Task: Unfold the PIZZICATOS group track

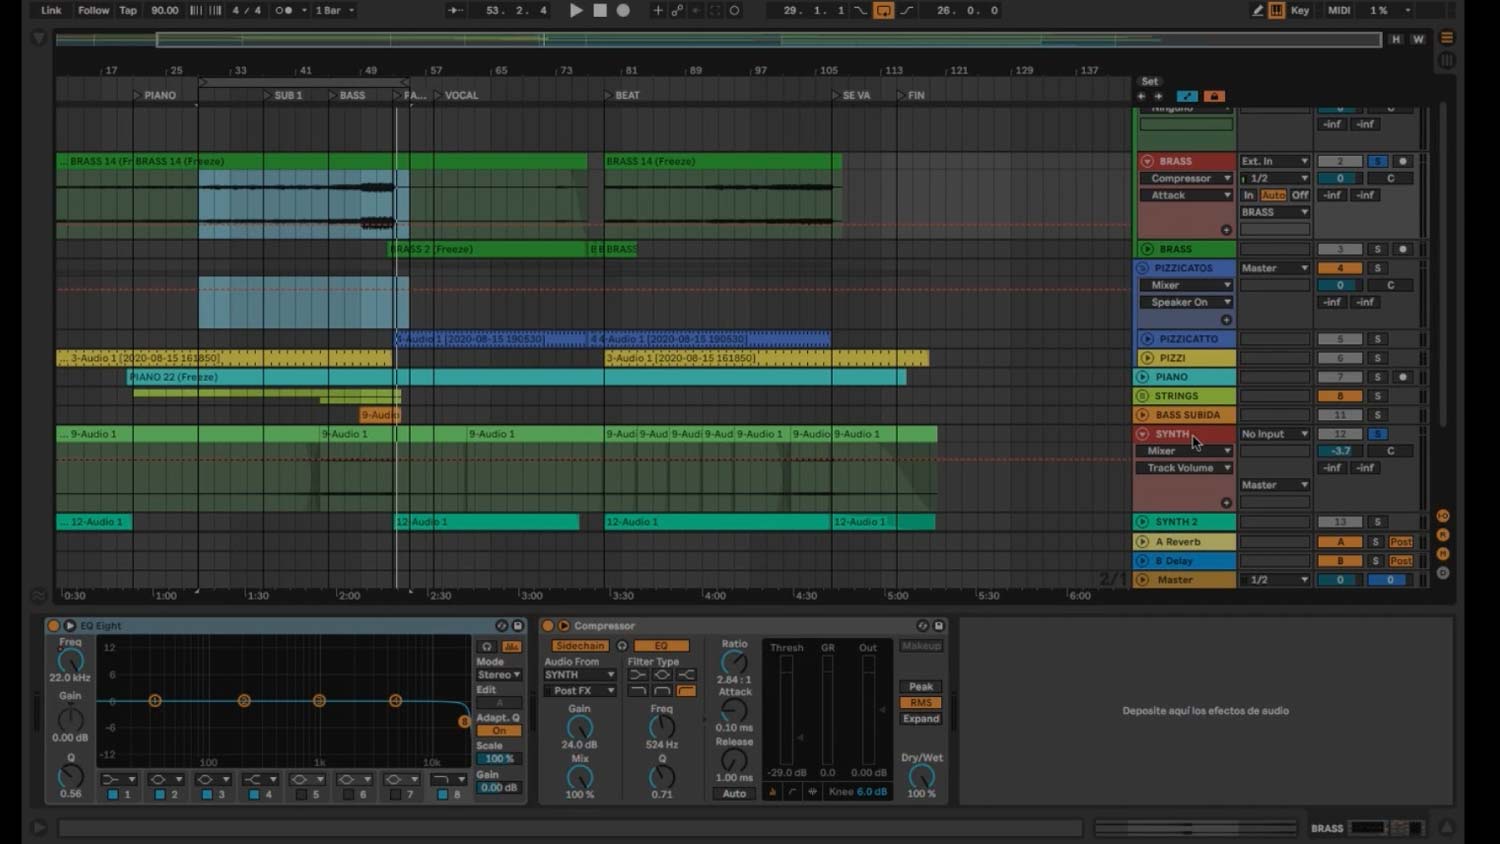Action: 1143,268
